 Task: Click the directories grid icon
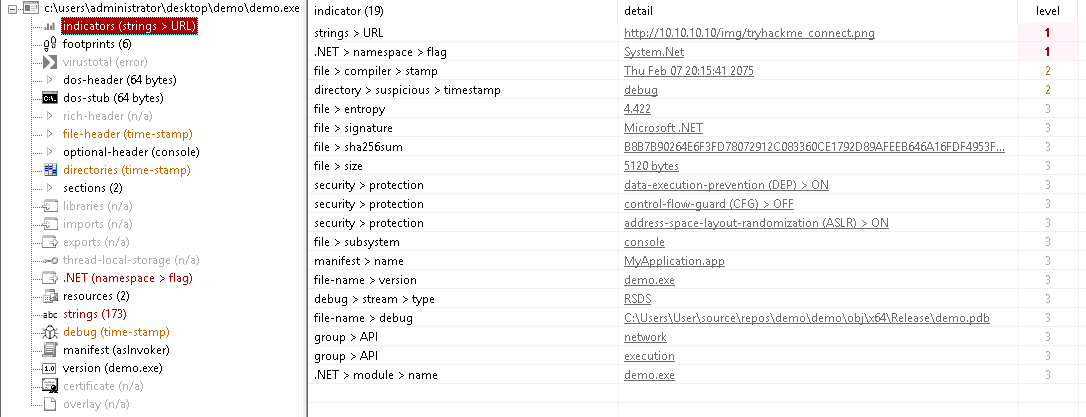(49, 170)
